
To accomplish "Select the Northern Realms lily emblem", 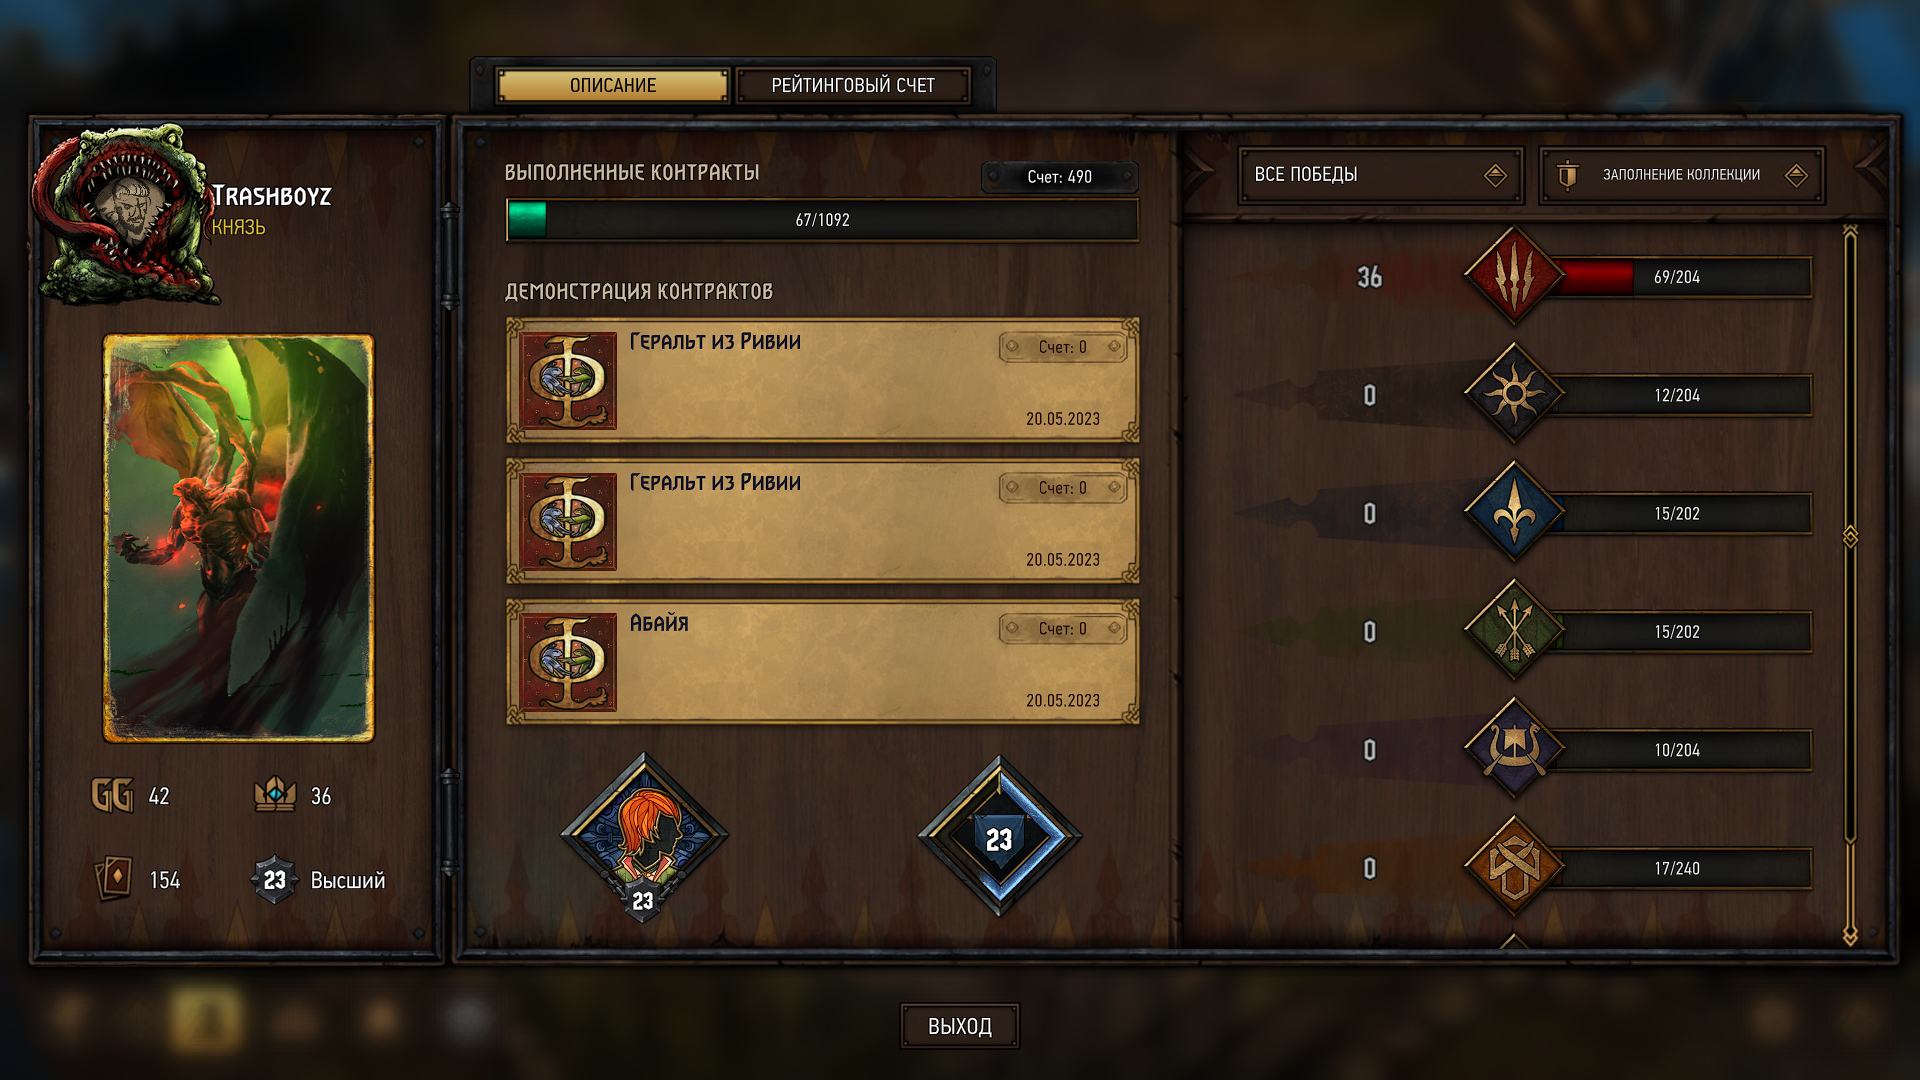I will (x=1513, y=512).
